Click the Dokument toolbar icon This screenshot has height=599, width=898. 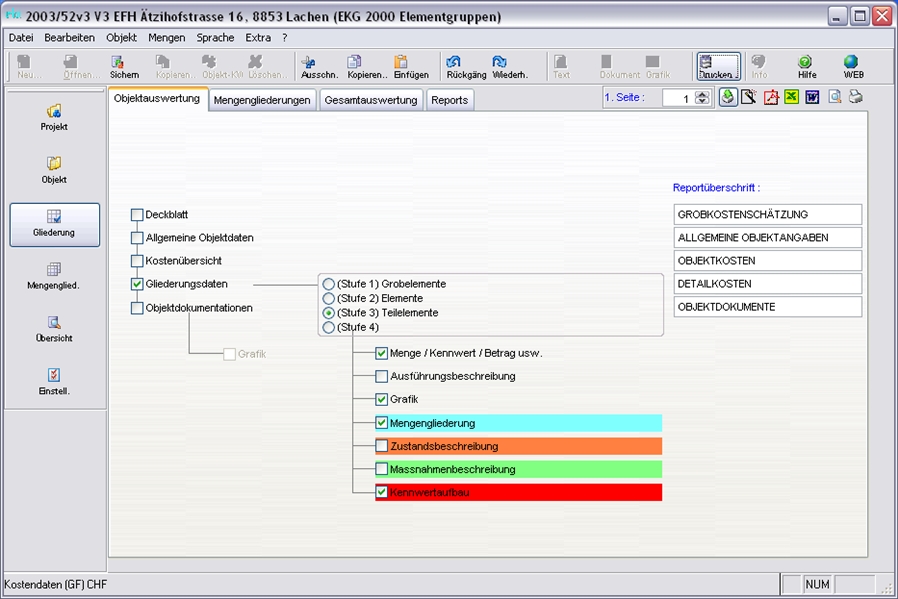pyautogui.click(x=606, y=62)
